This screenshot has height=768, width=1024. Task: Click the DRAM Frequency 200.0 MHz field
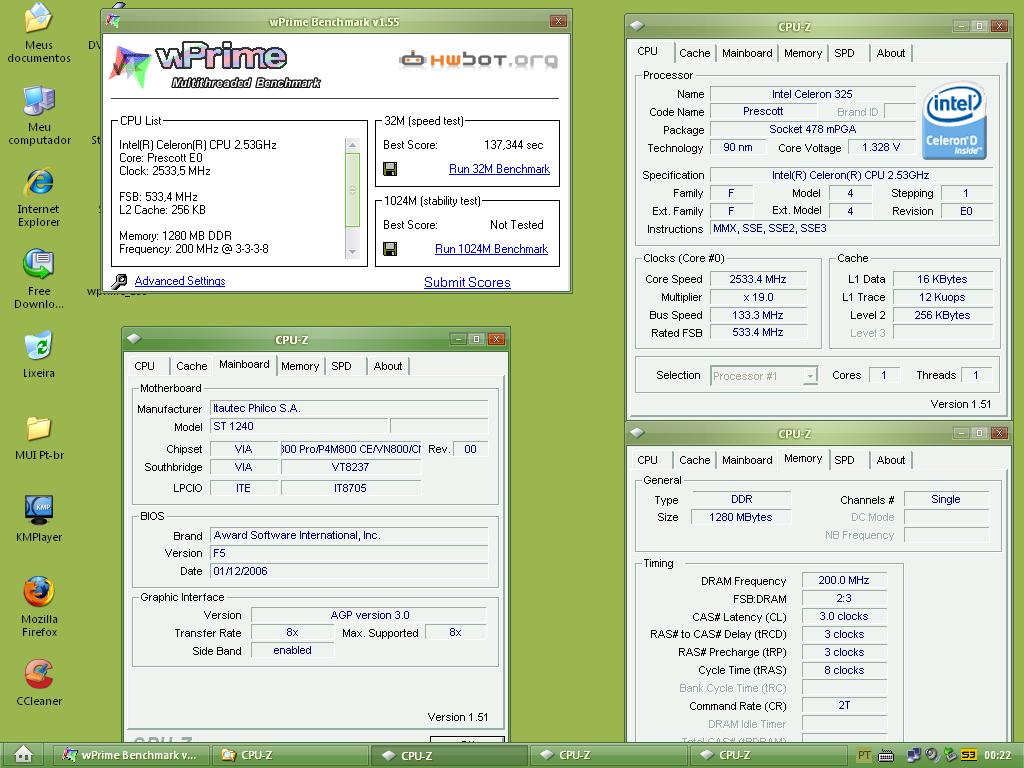(x=844, y=580)
